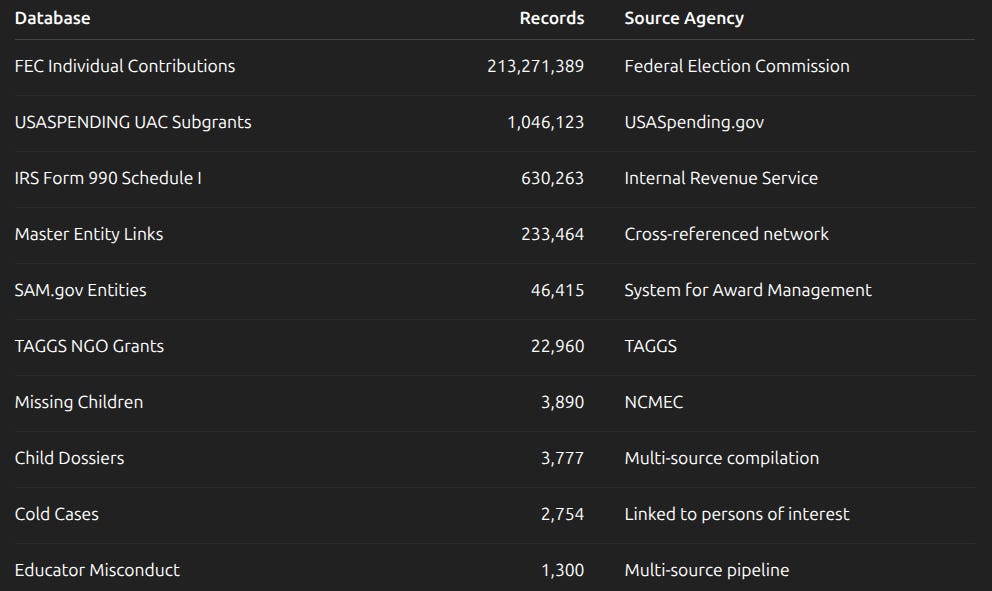Viewport: 992px width, 591px height.
Task: Select System for Award Management cell
Action: pyautogui.click(x=748, y=290)
